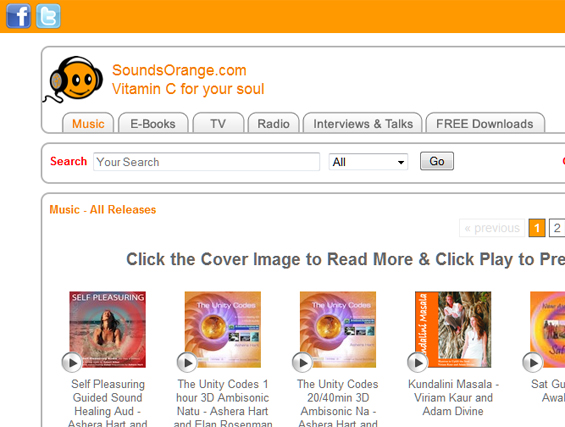Open the Kundalini Masala cover image
Image resolution: width=565 pixels, height=427 pixels.
tap(453, 329)
